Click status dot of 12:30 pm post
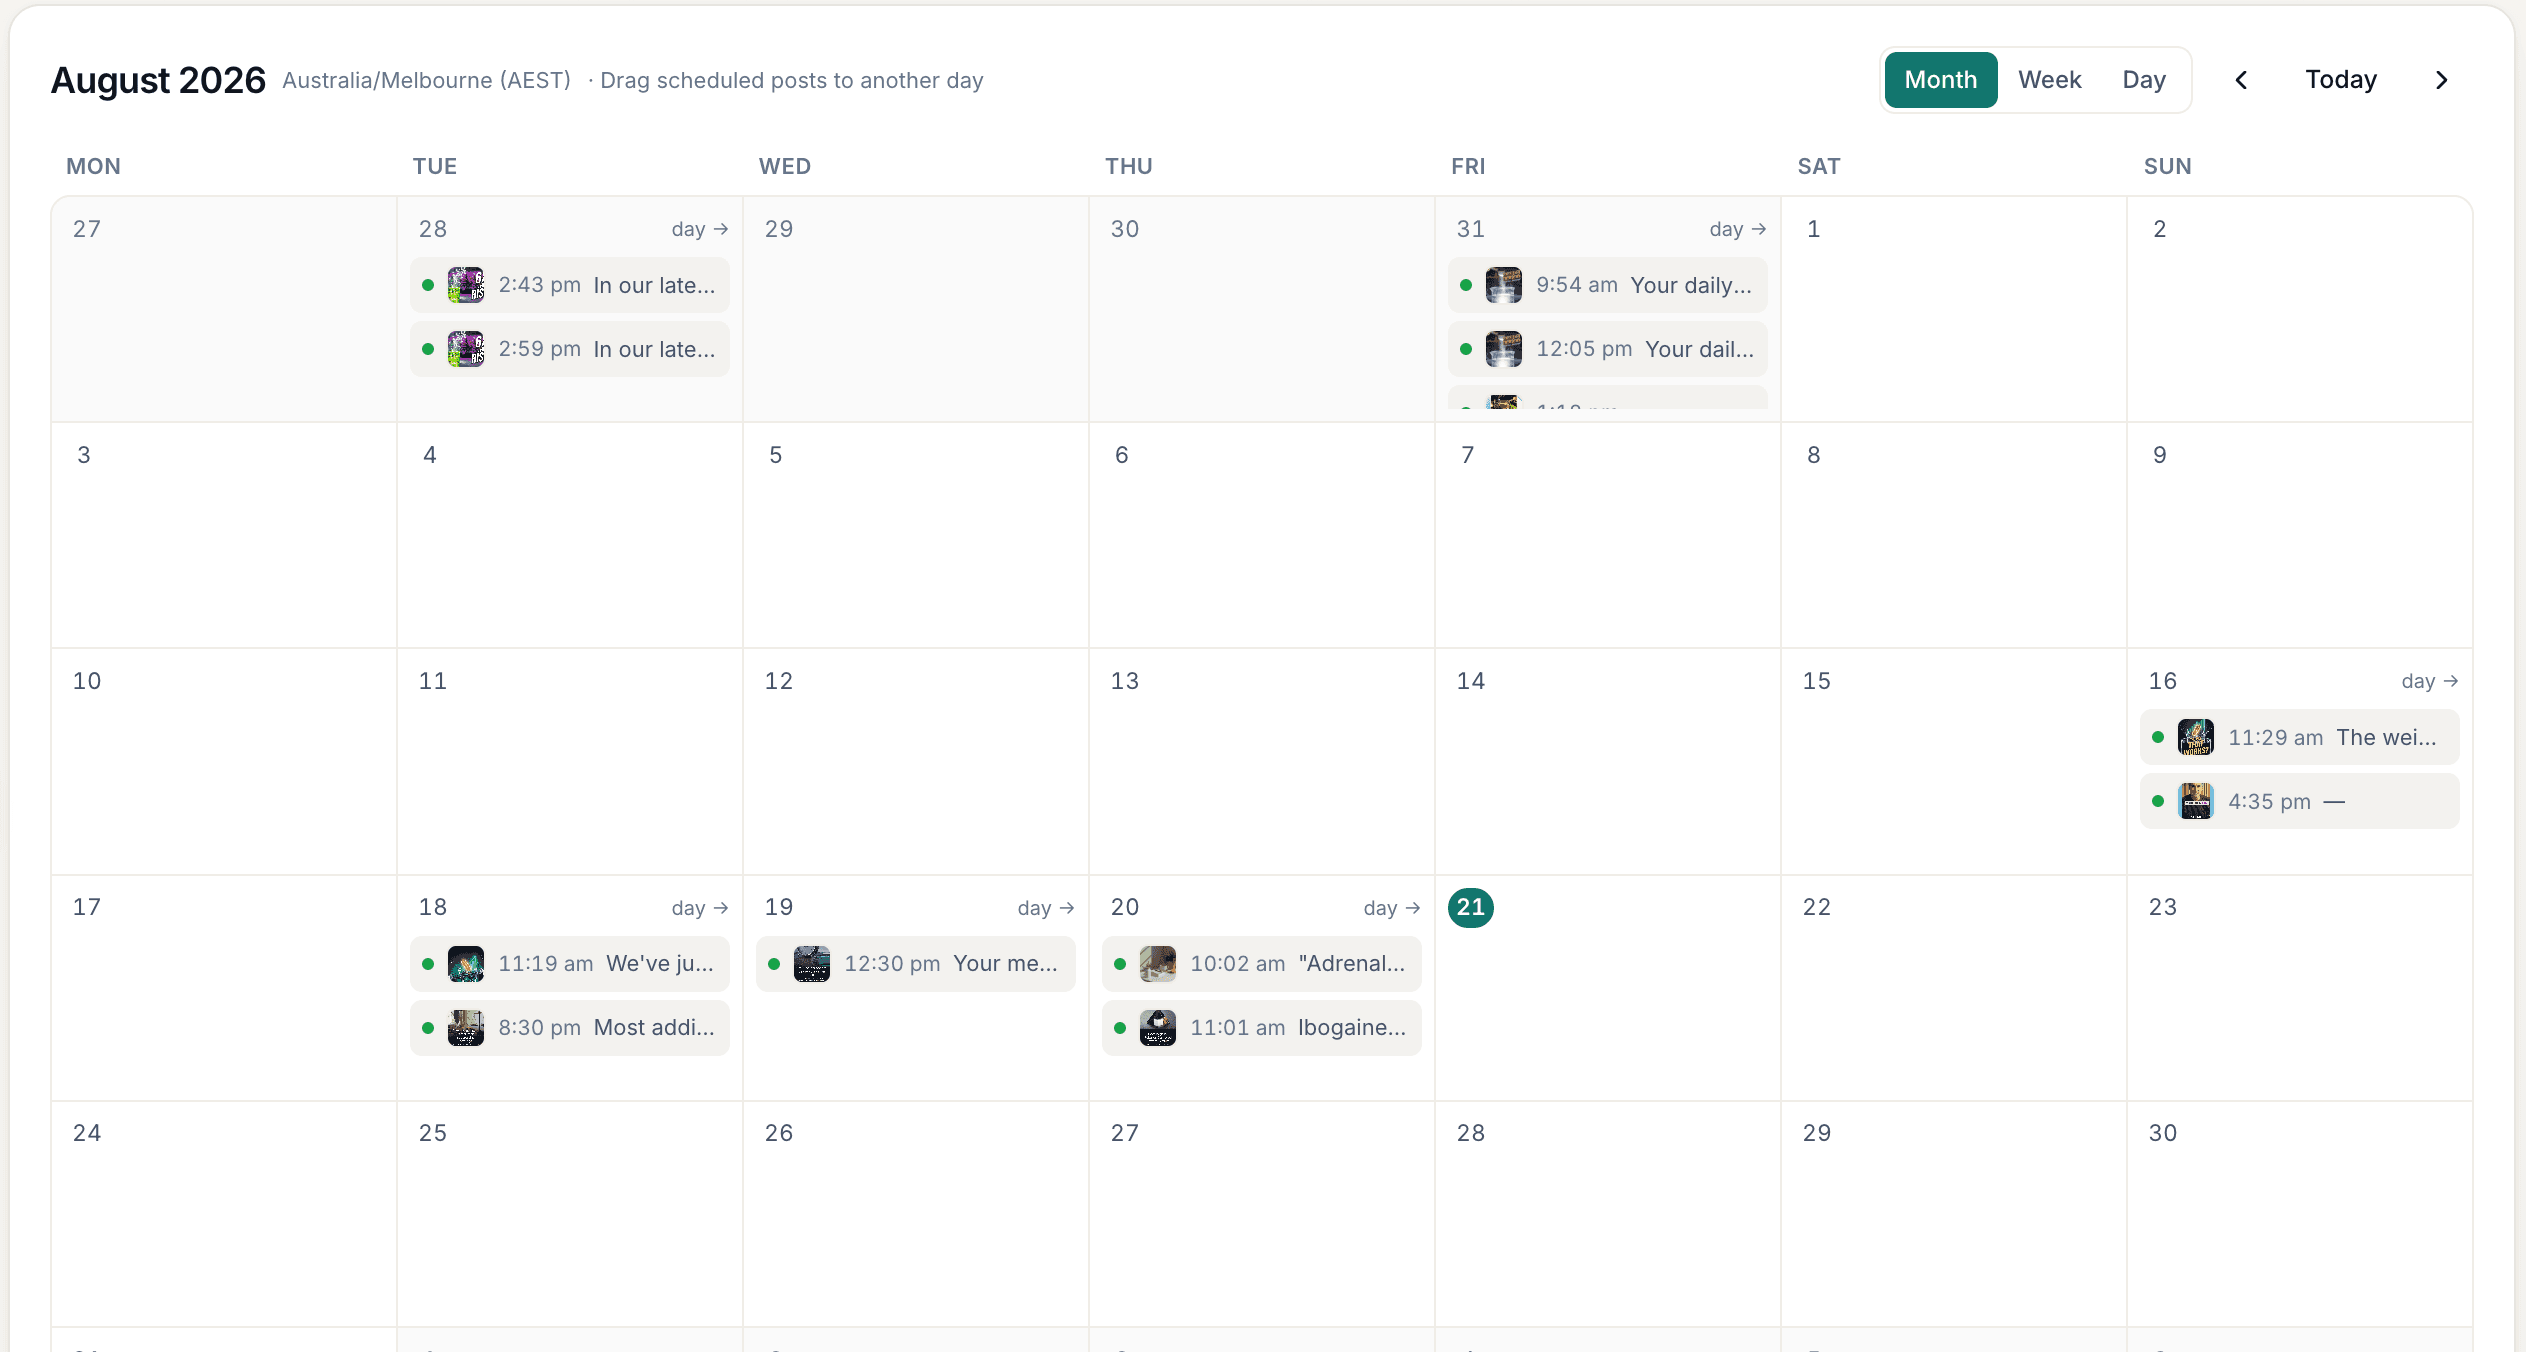Screen dimensions: 2526x1352 click(774, 965)
